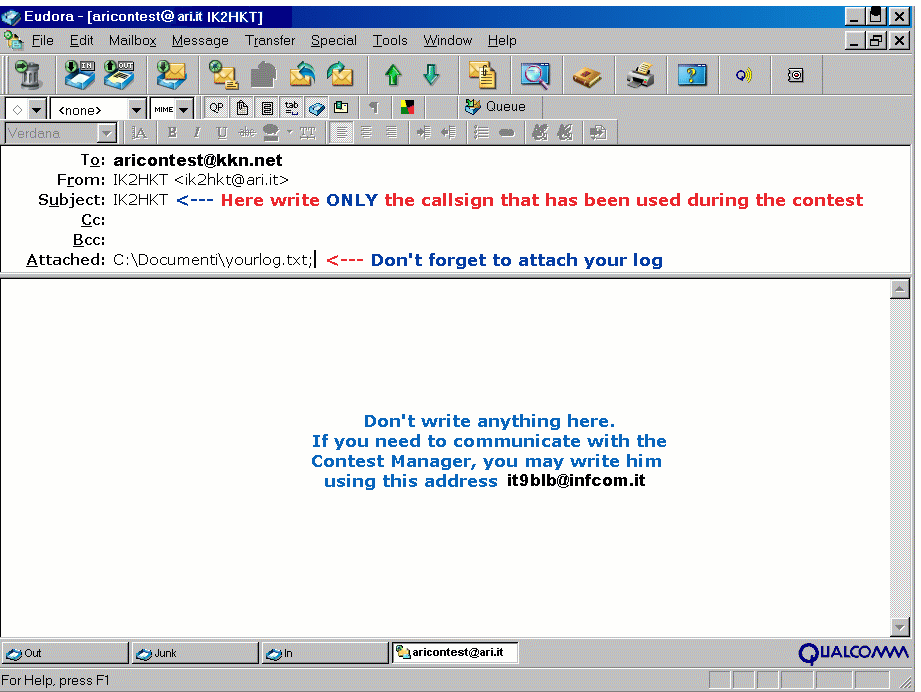Toggle Bold formatting
Image resolution: width=921 pixels, height=692 pixels.
tap(172, 133)
